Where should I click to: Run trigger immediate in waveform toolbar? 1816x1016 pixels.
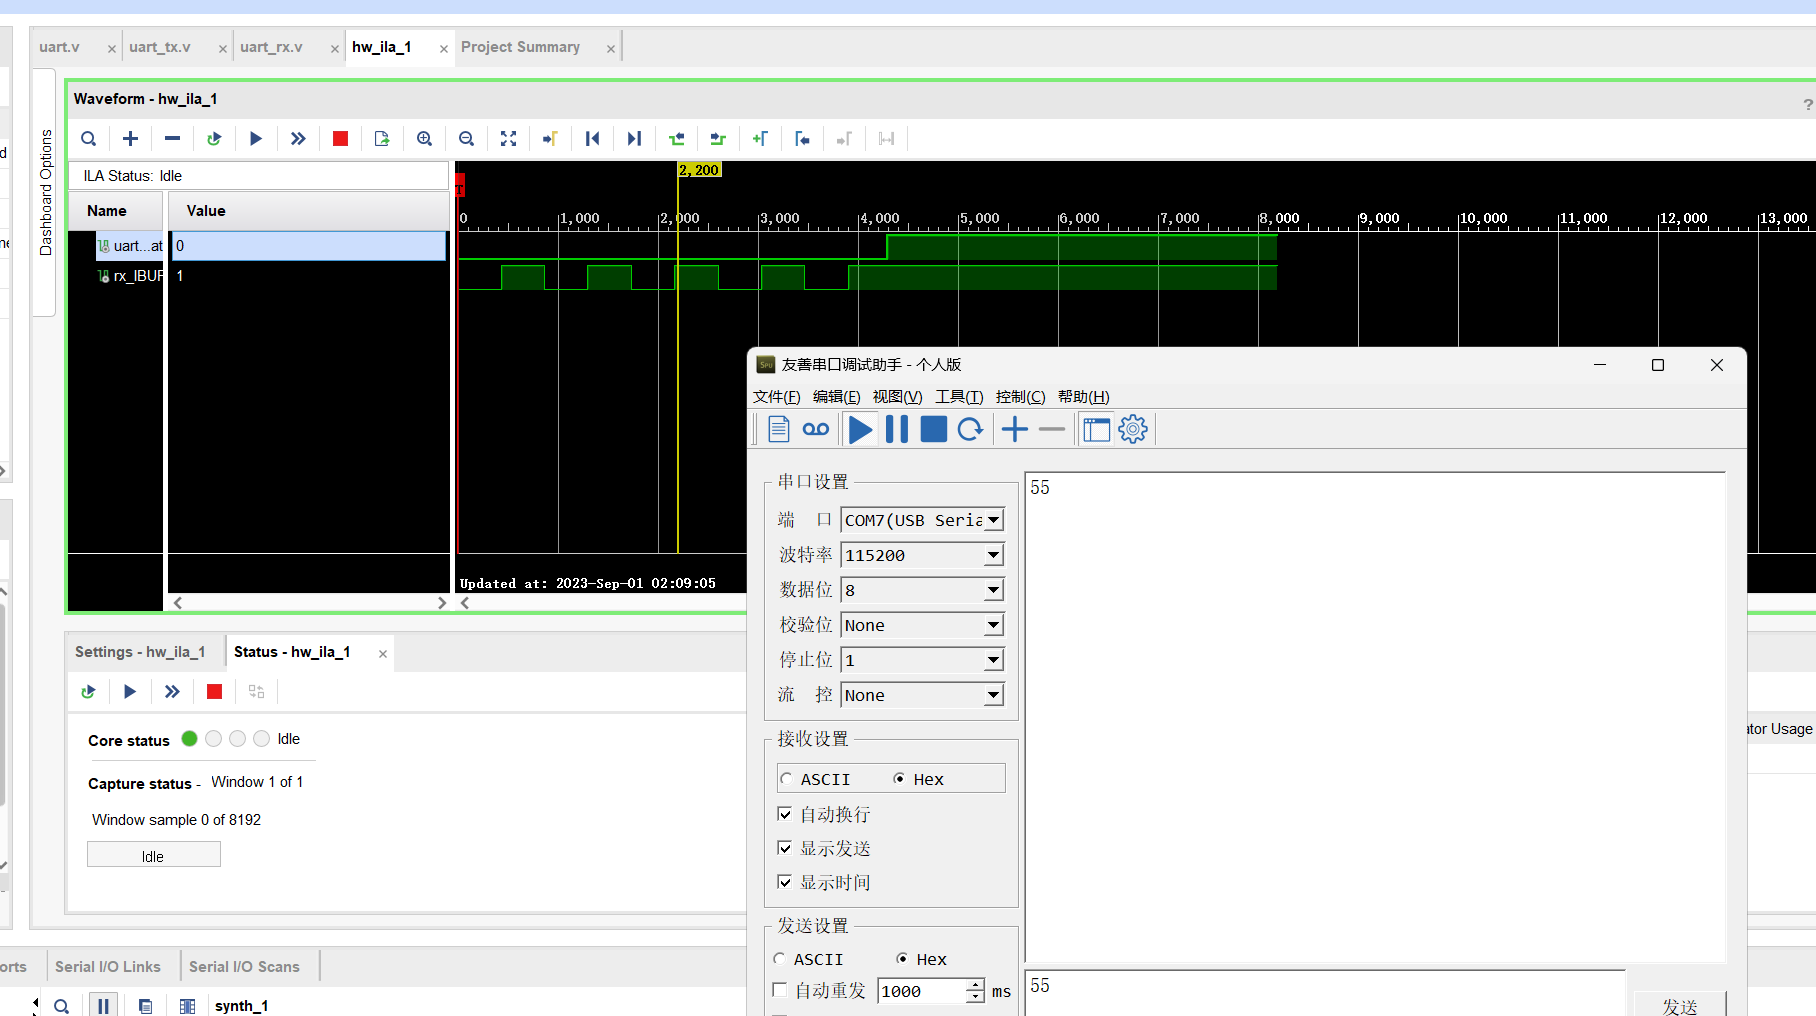pos(298,139)
